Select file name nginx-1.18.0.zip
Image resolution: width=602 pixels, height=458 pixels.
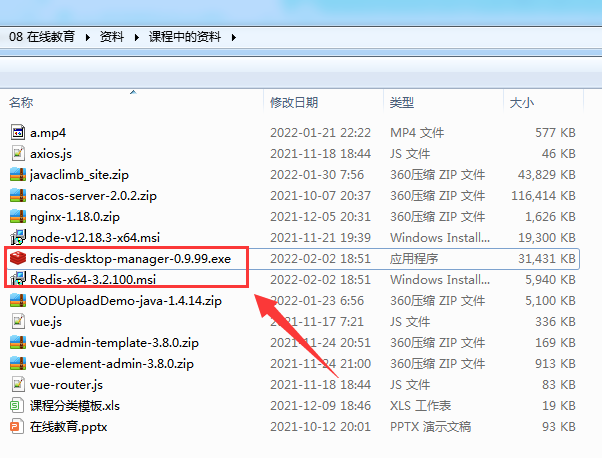coord(75,217)
